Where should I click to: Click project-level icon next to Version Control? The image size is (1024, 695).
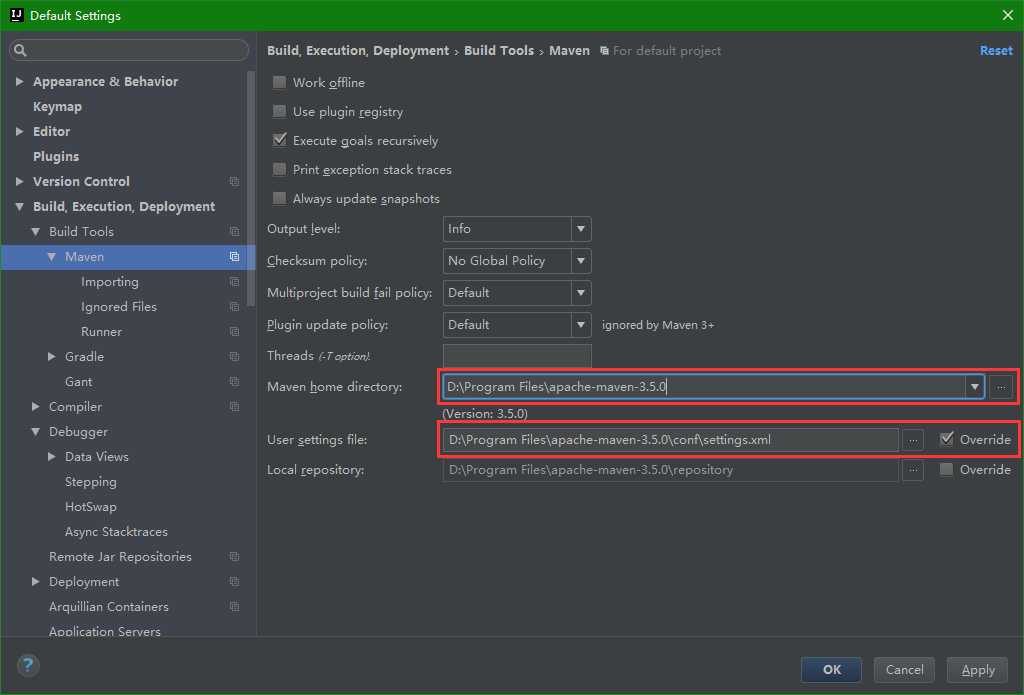(234, 182)
